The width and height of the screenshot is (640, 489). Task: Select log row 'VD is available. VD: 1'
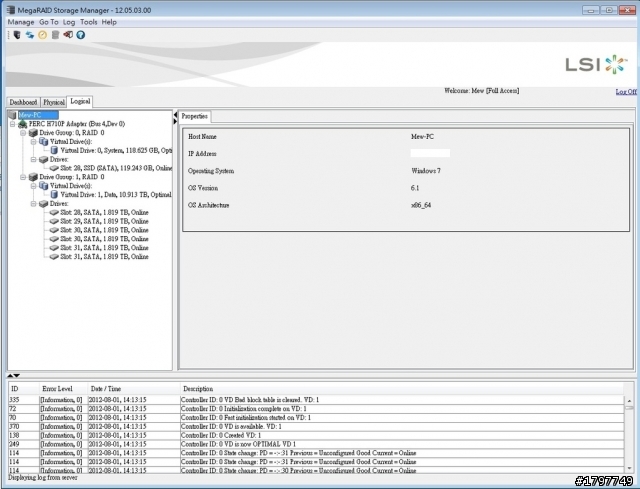[316, 427]
